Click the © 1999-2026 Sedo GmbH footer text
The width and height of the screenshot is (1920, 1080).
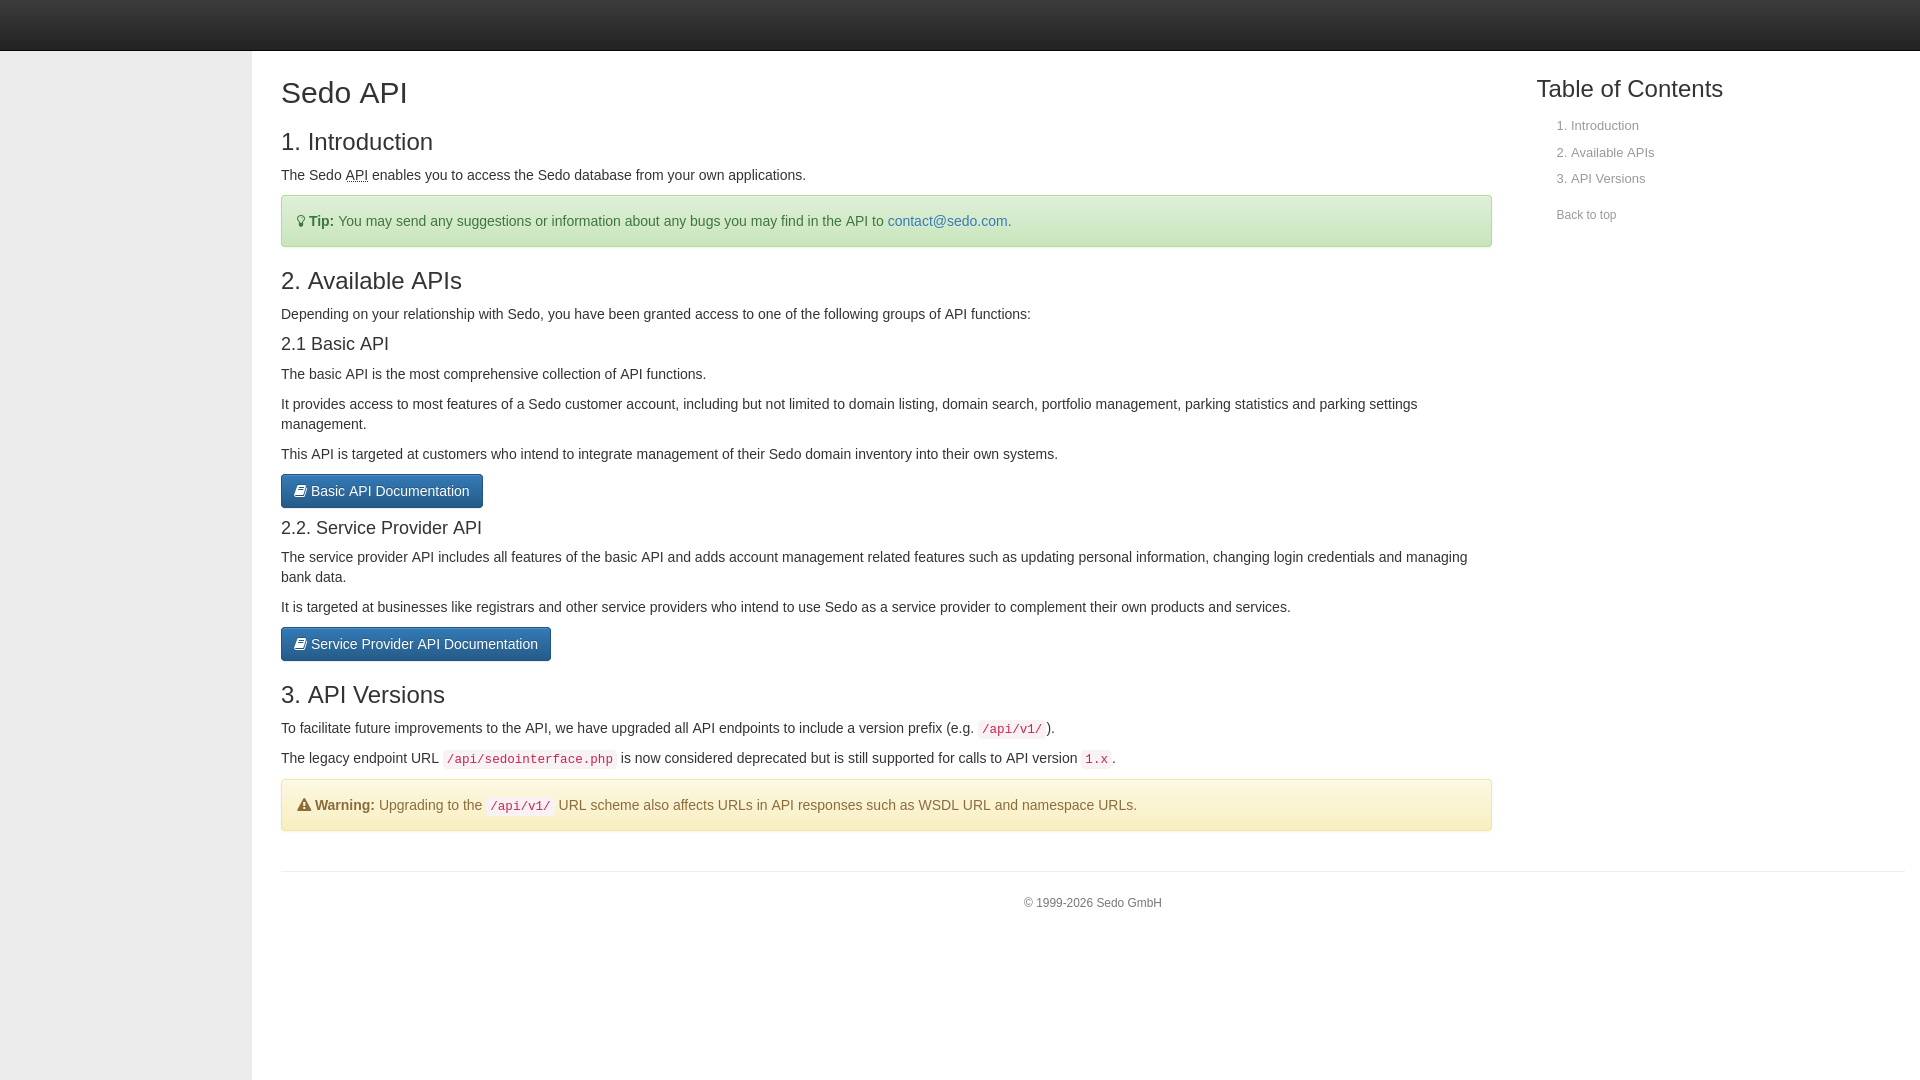pos(1092,903)
